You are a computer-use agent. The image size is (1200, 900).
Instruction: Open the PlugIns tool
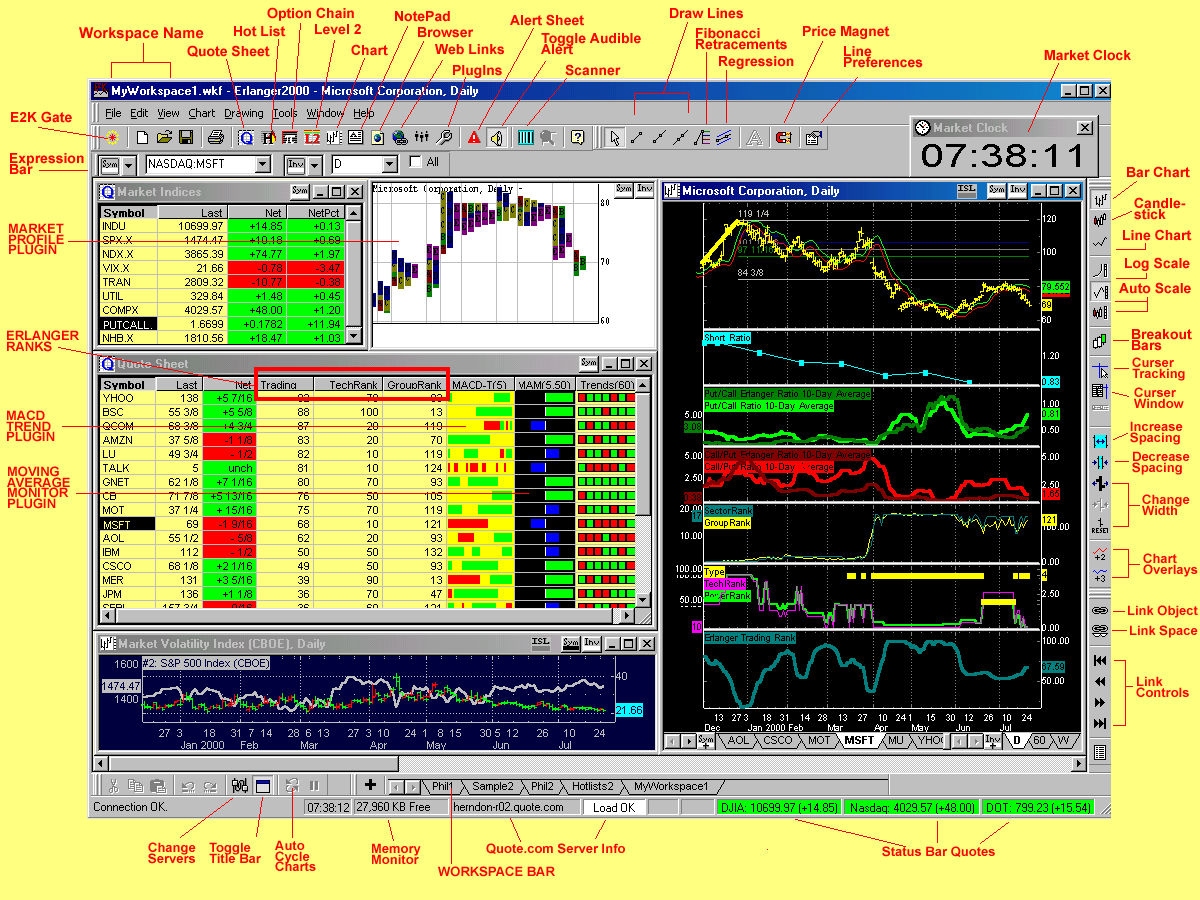[443, 137]
